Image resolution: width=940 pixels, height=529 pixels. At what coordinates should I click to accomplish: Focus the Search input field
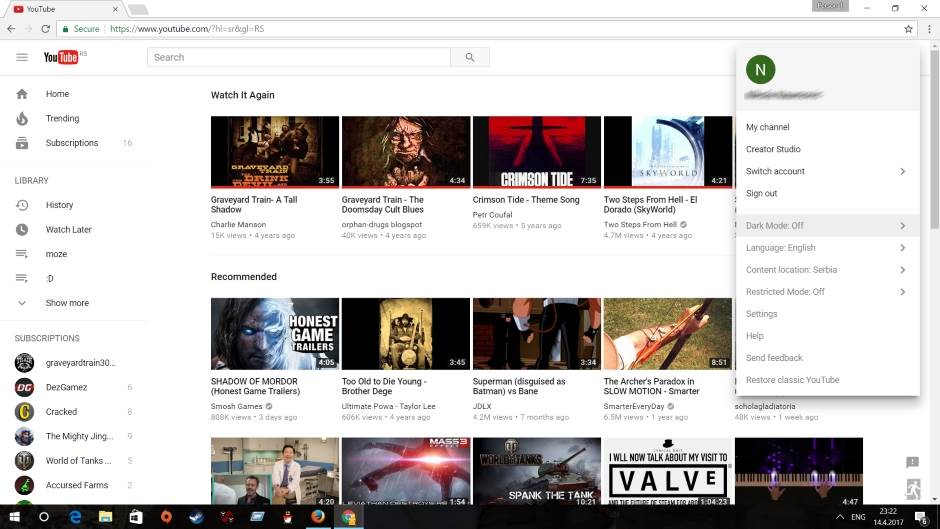pos(299,57)
